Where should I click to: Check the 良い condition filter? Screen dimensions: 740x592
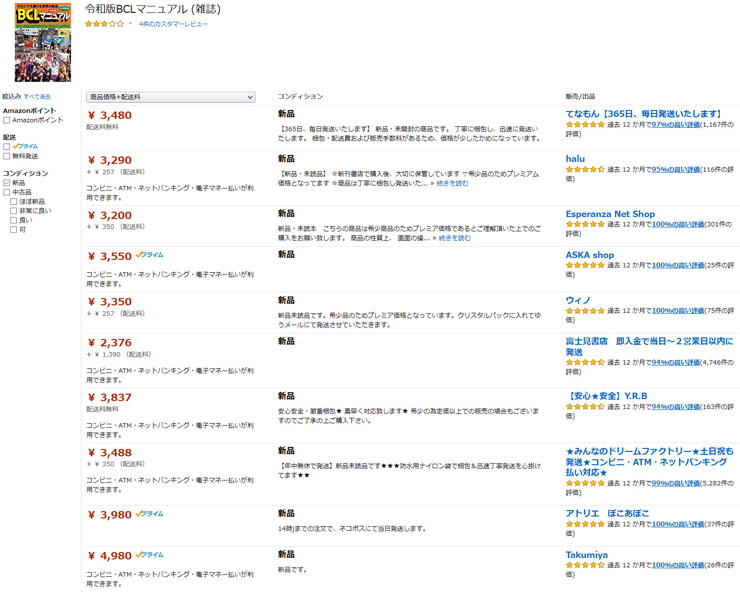tap(13, 220)
